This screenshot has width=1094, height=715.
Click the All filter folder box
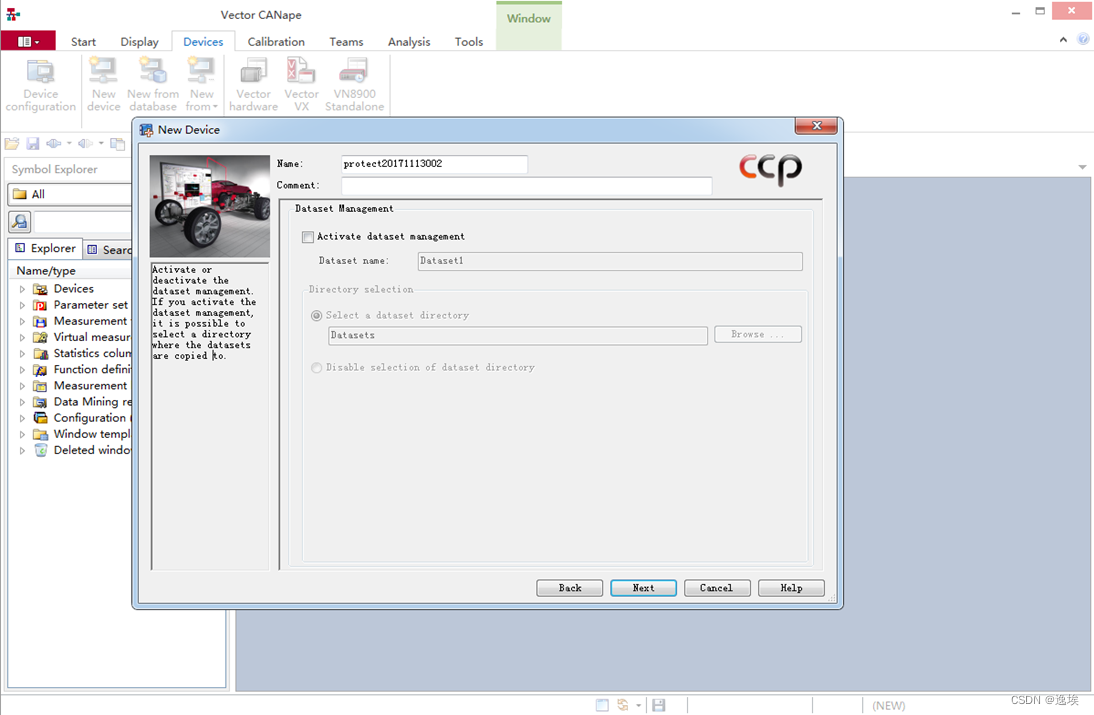(70, 194)
